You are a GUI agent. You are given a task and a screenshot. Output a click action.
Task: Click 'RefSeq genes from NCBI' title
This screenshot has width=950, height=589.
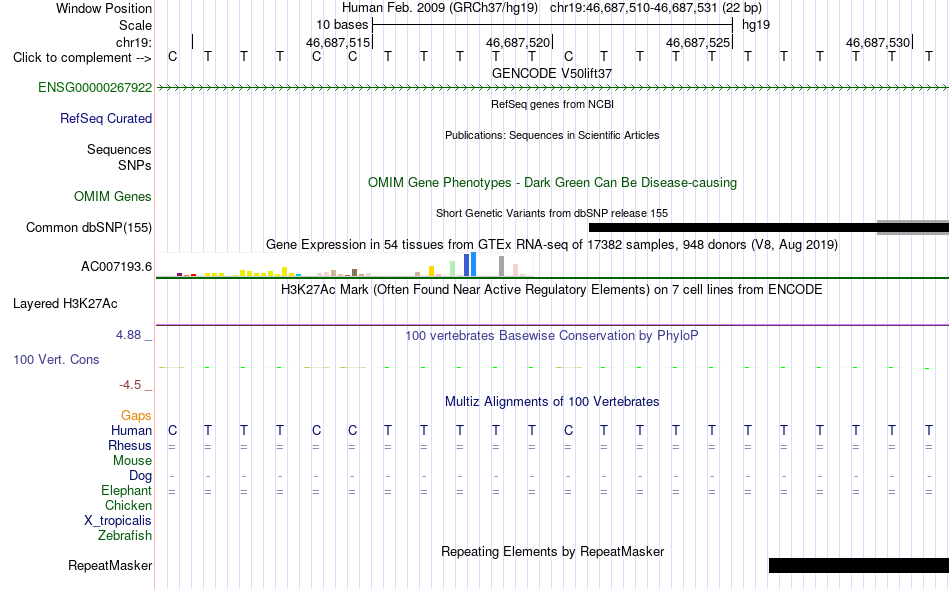pyautogui.click(x=552, y=104)
